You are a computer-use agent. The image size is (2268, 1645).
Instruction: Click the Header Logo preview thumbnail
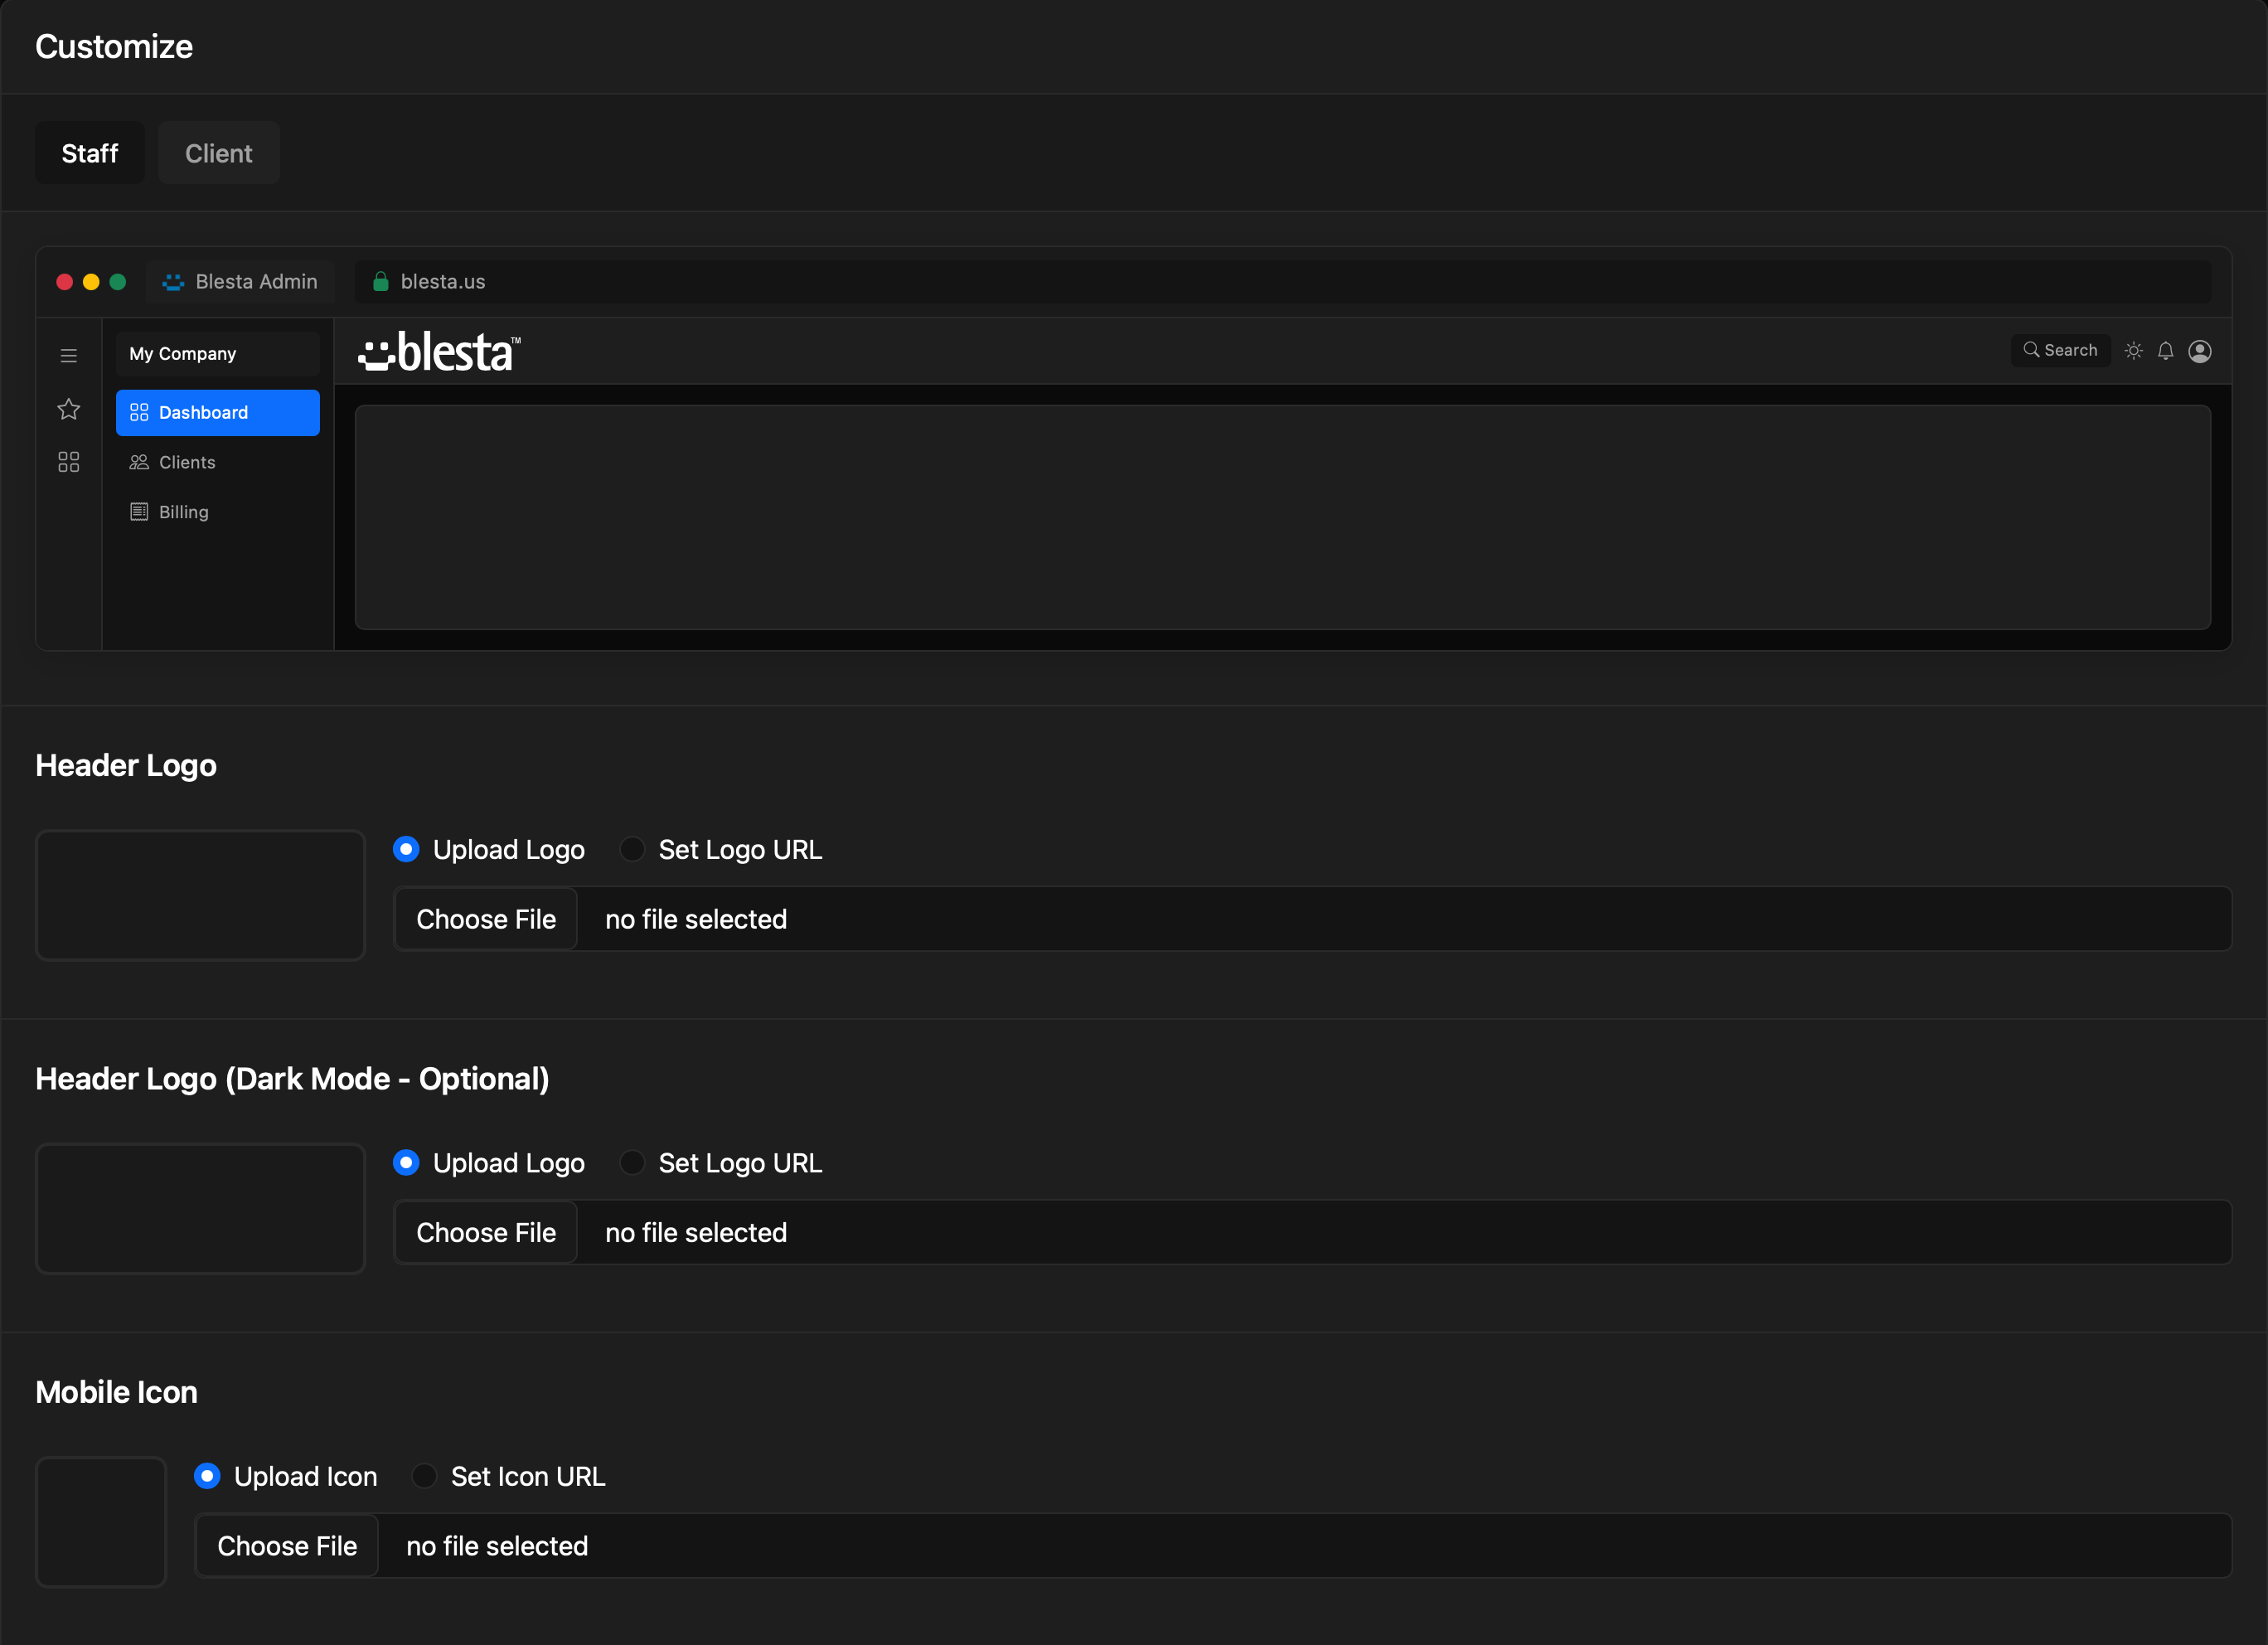201,895
